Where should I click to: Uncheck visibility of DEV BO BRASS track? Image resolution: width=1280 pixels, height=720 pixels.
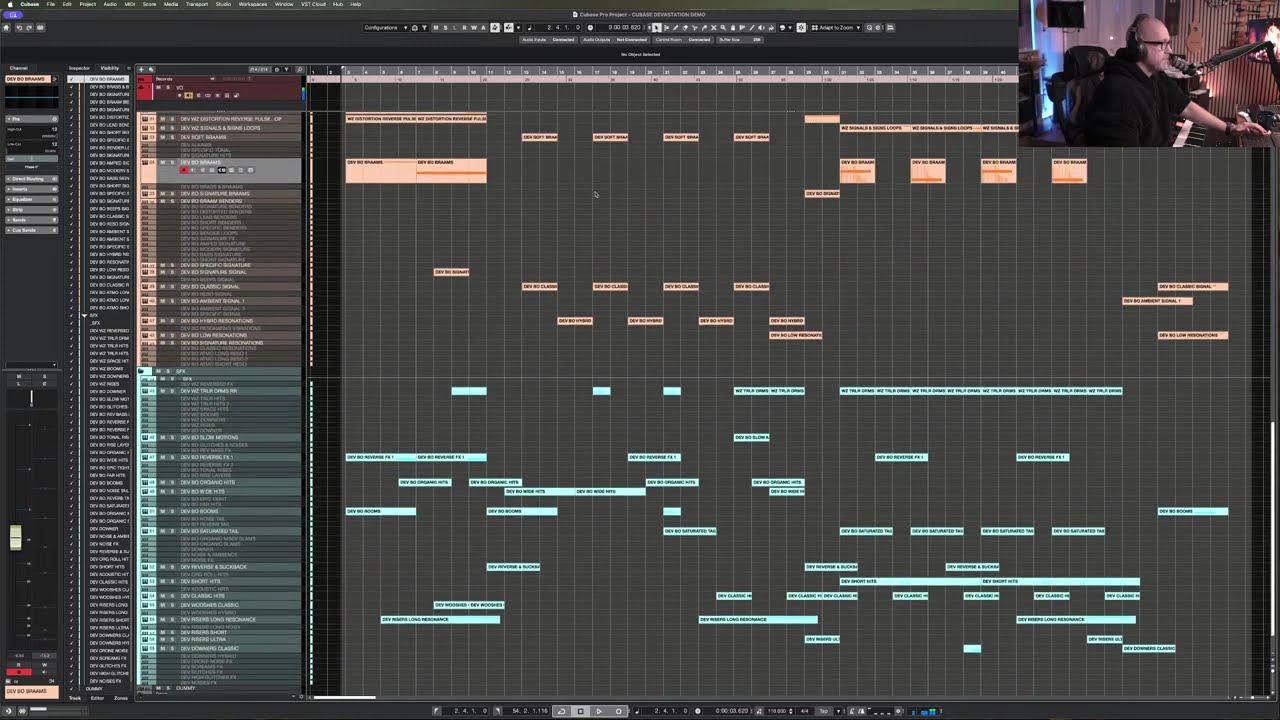click(71, 87)
